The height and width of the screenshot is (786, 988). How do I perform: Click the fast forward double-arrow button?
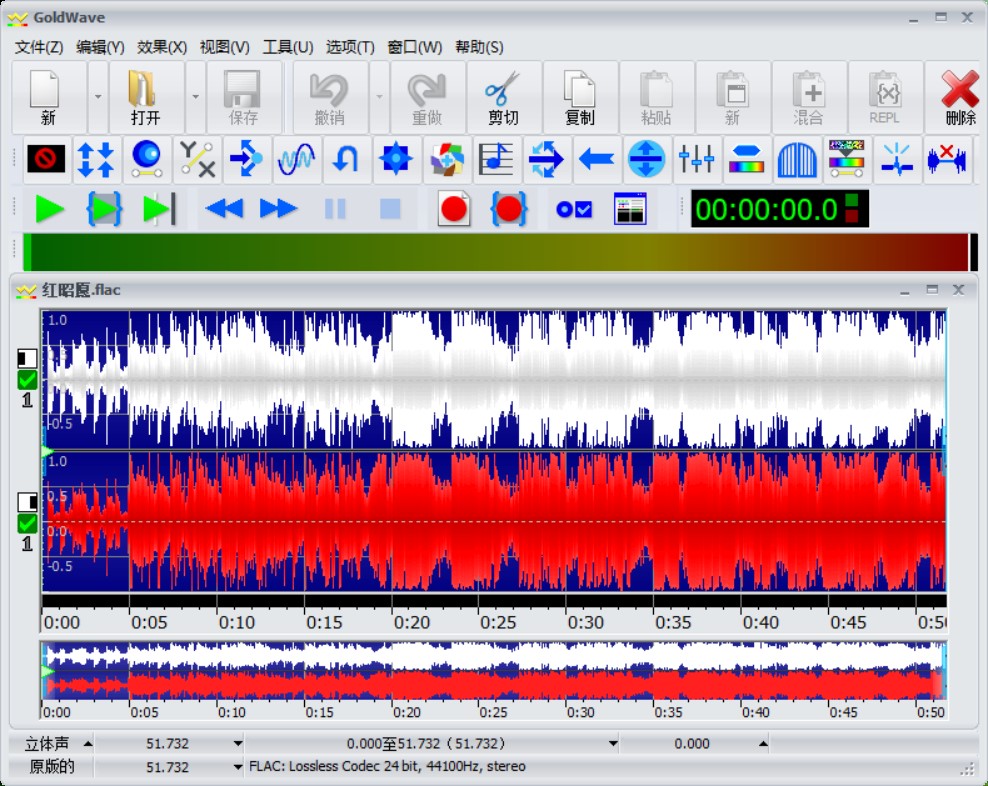pos(279,209)
